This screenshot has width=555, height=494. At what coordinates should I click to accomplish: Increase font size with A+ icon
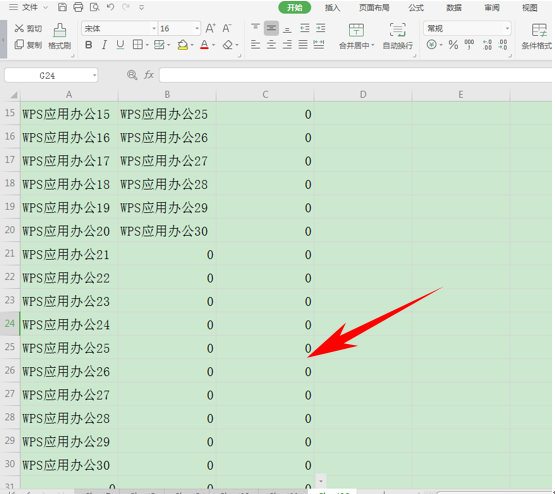click(x=211, y=28)
